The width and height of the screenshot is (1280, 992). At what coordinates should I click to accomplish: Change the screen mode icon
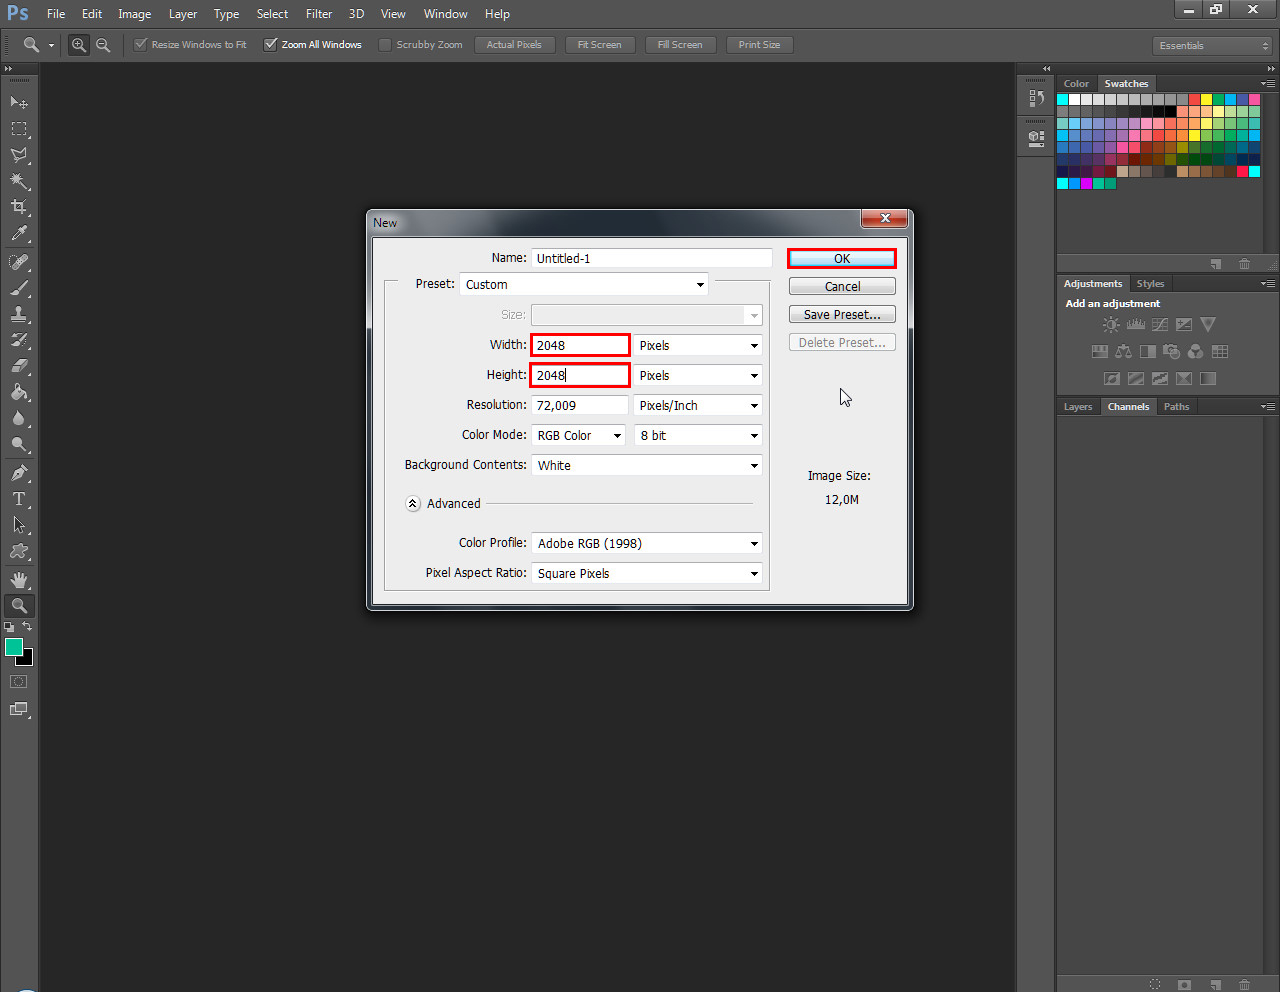[x=19, y=710]
